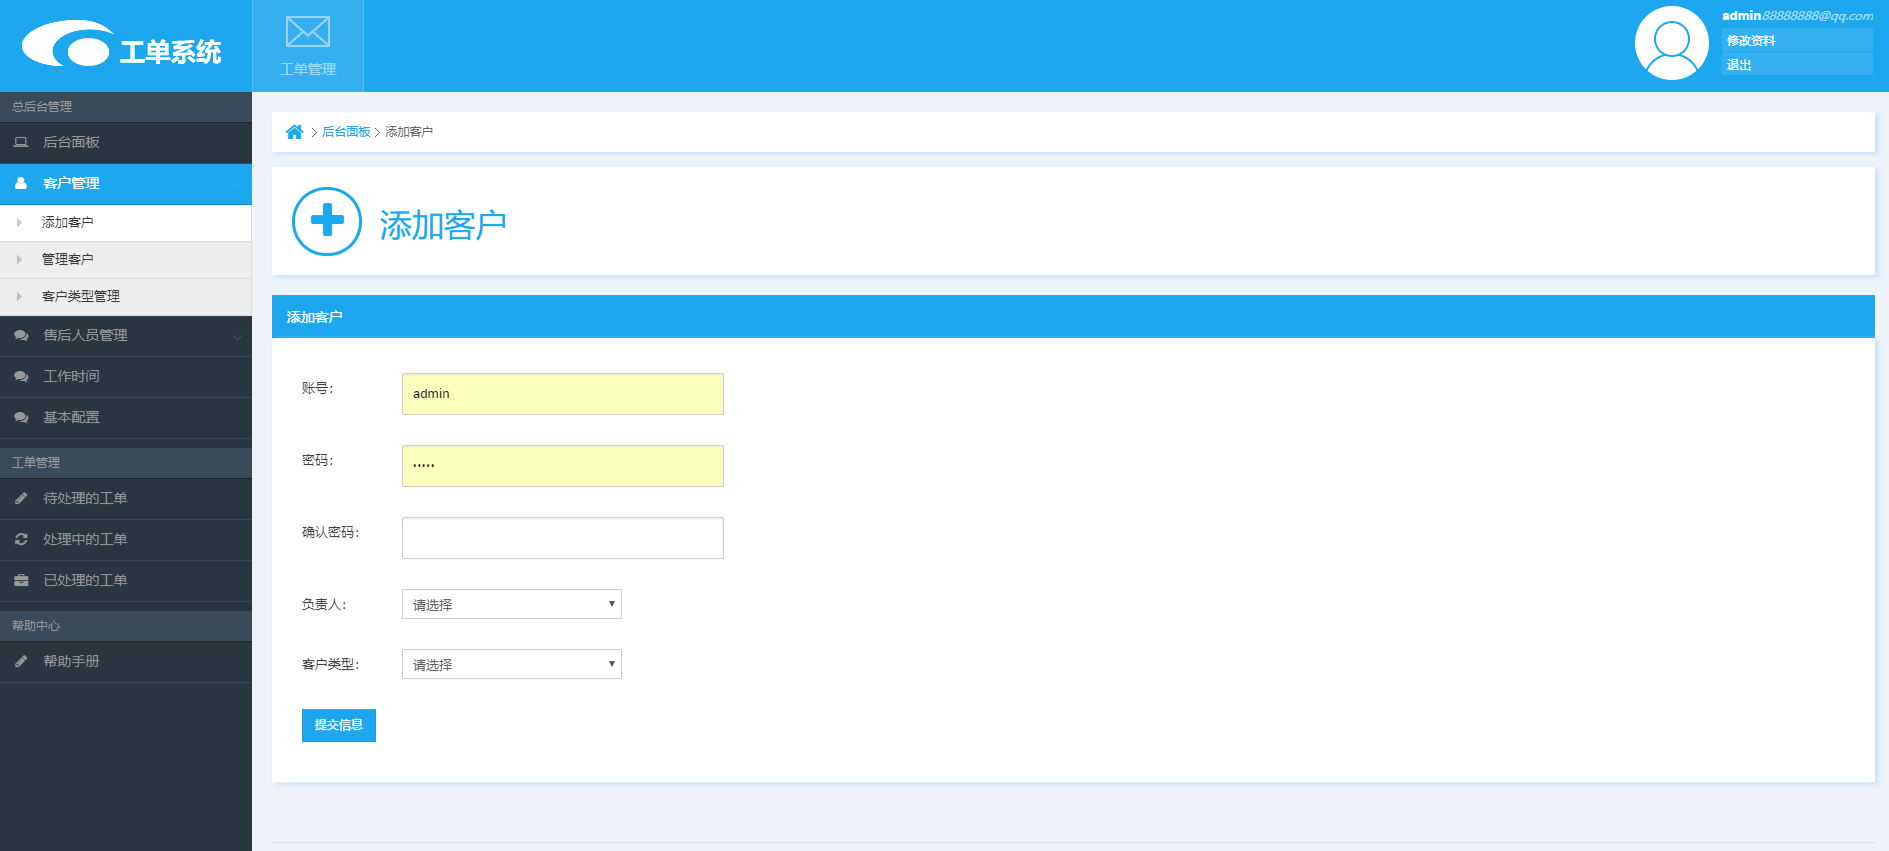This screenshot has width=1889, height=851.
Task: Click the 确认密码 input field
Action: [562, 538]
